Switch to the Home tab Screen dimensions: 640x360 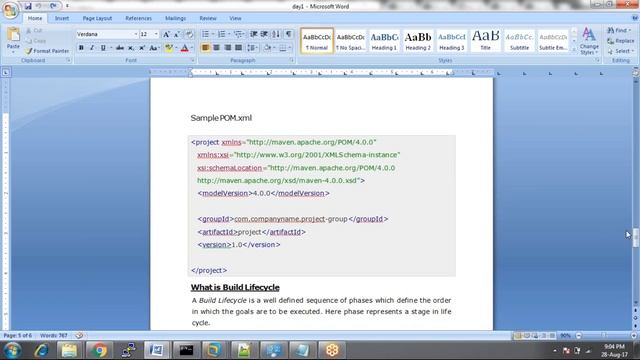click(x=35, y=18)
